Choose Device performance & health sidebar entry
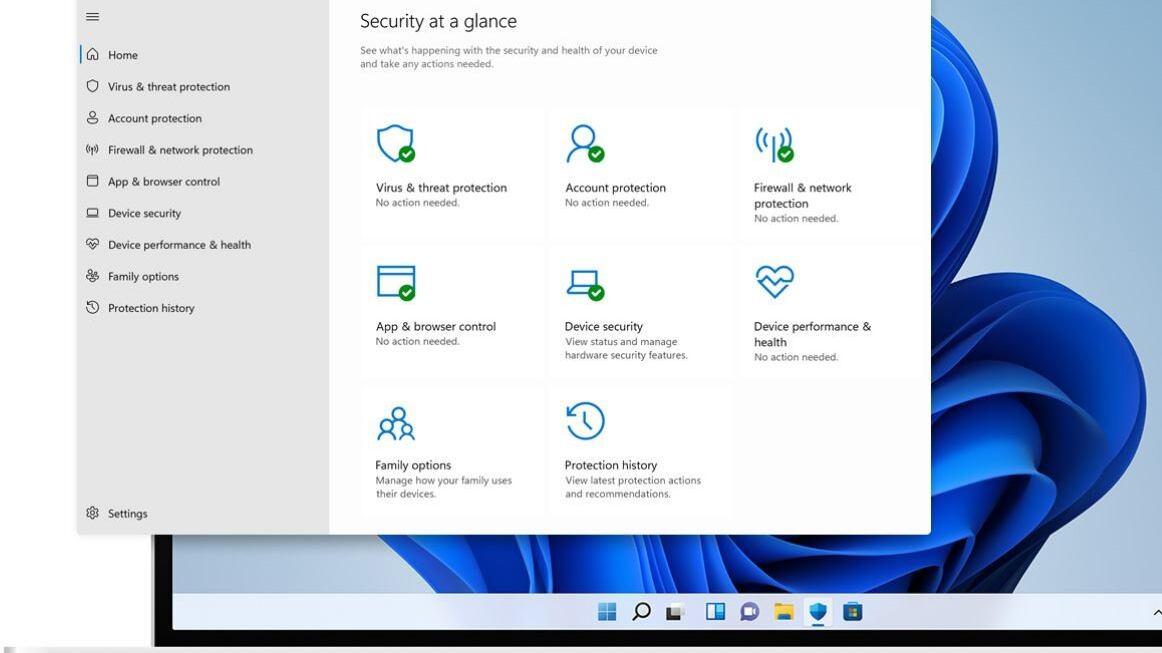Image resolution: width=1162 pixels, height=653 pixels. click(x=179, y=245)
